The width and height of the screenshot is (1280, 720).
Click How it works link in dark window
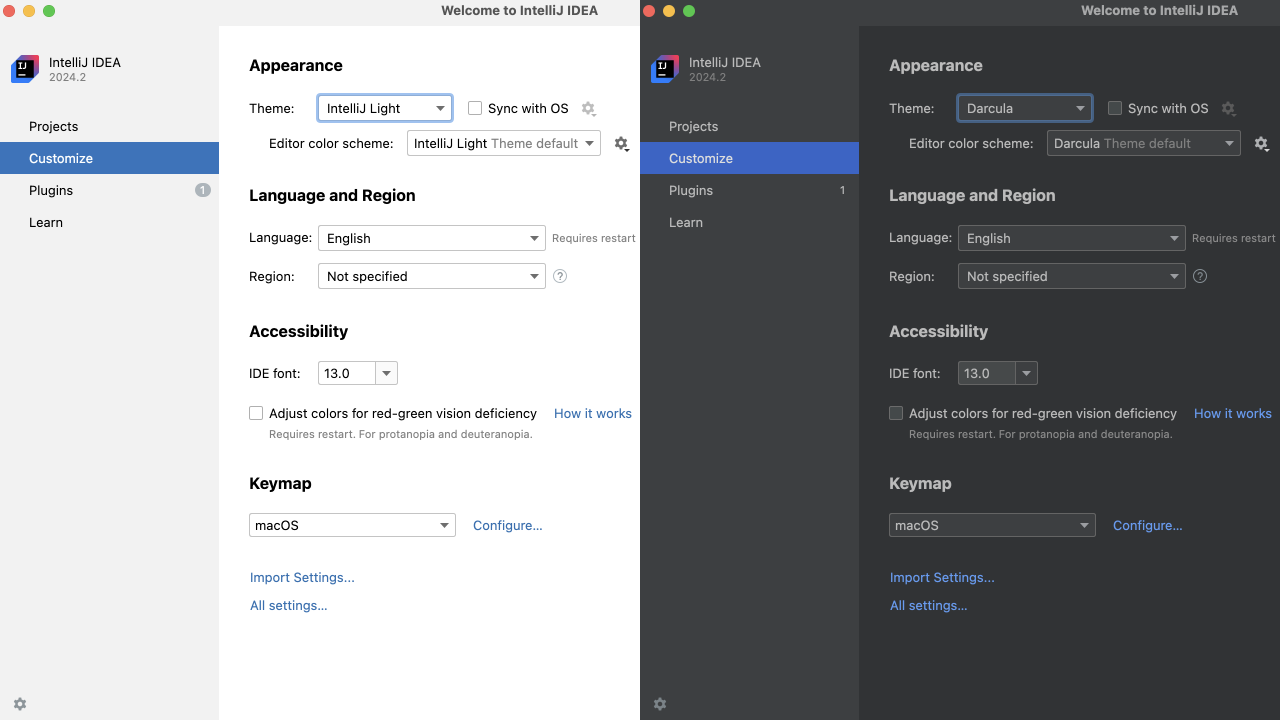click(1233, 413)
